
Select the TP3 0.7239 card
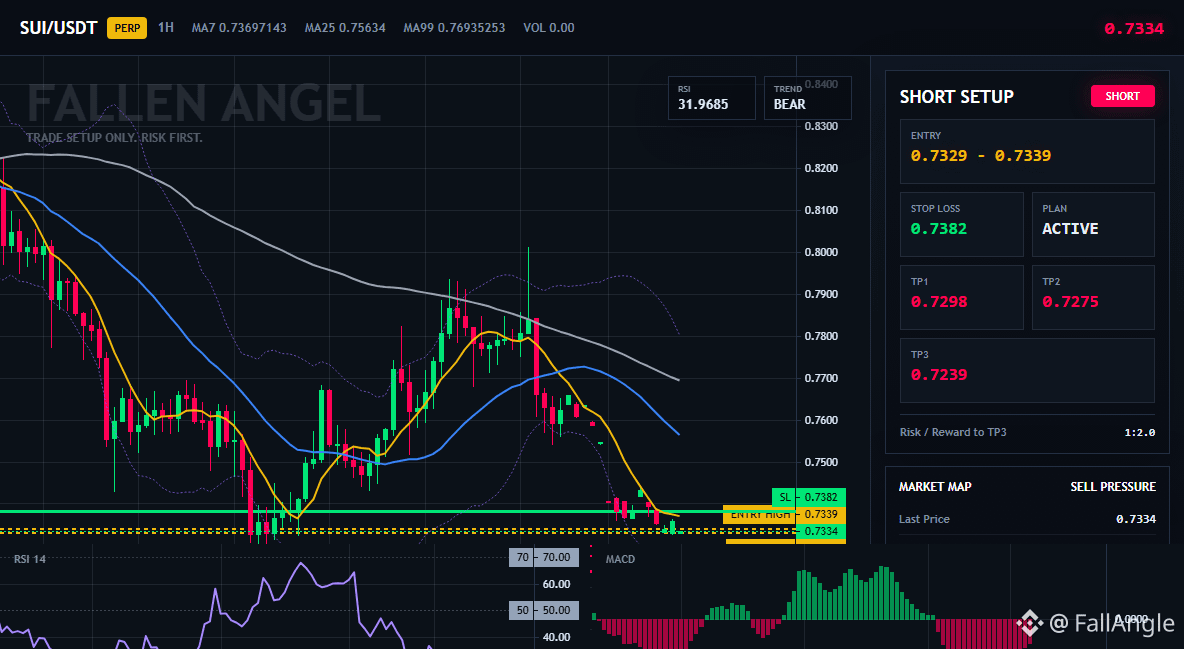tap(1027, 370)
